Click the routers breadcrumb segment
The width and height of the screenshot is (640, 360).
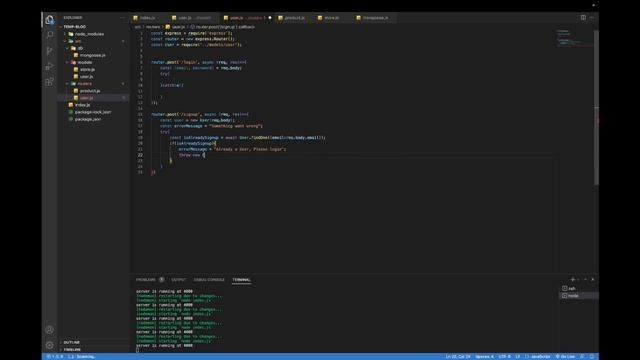(153, 27)
